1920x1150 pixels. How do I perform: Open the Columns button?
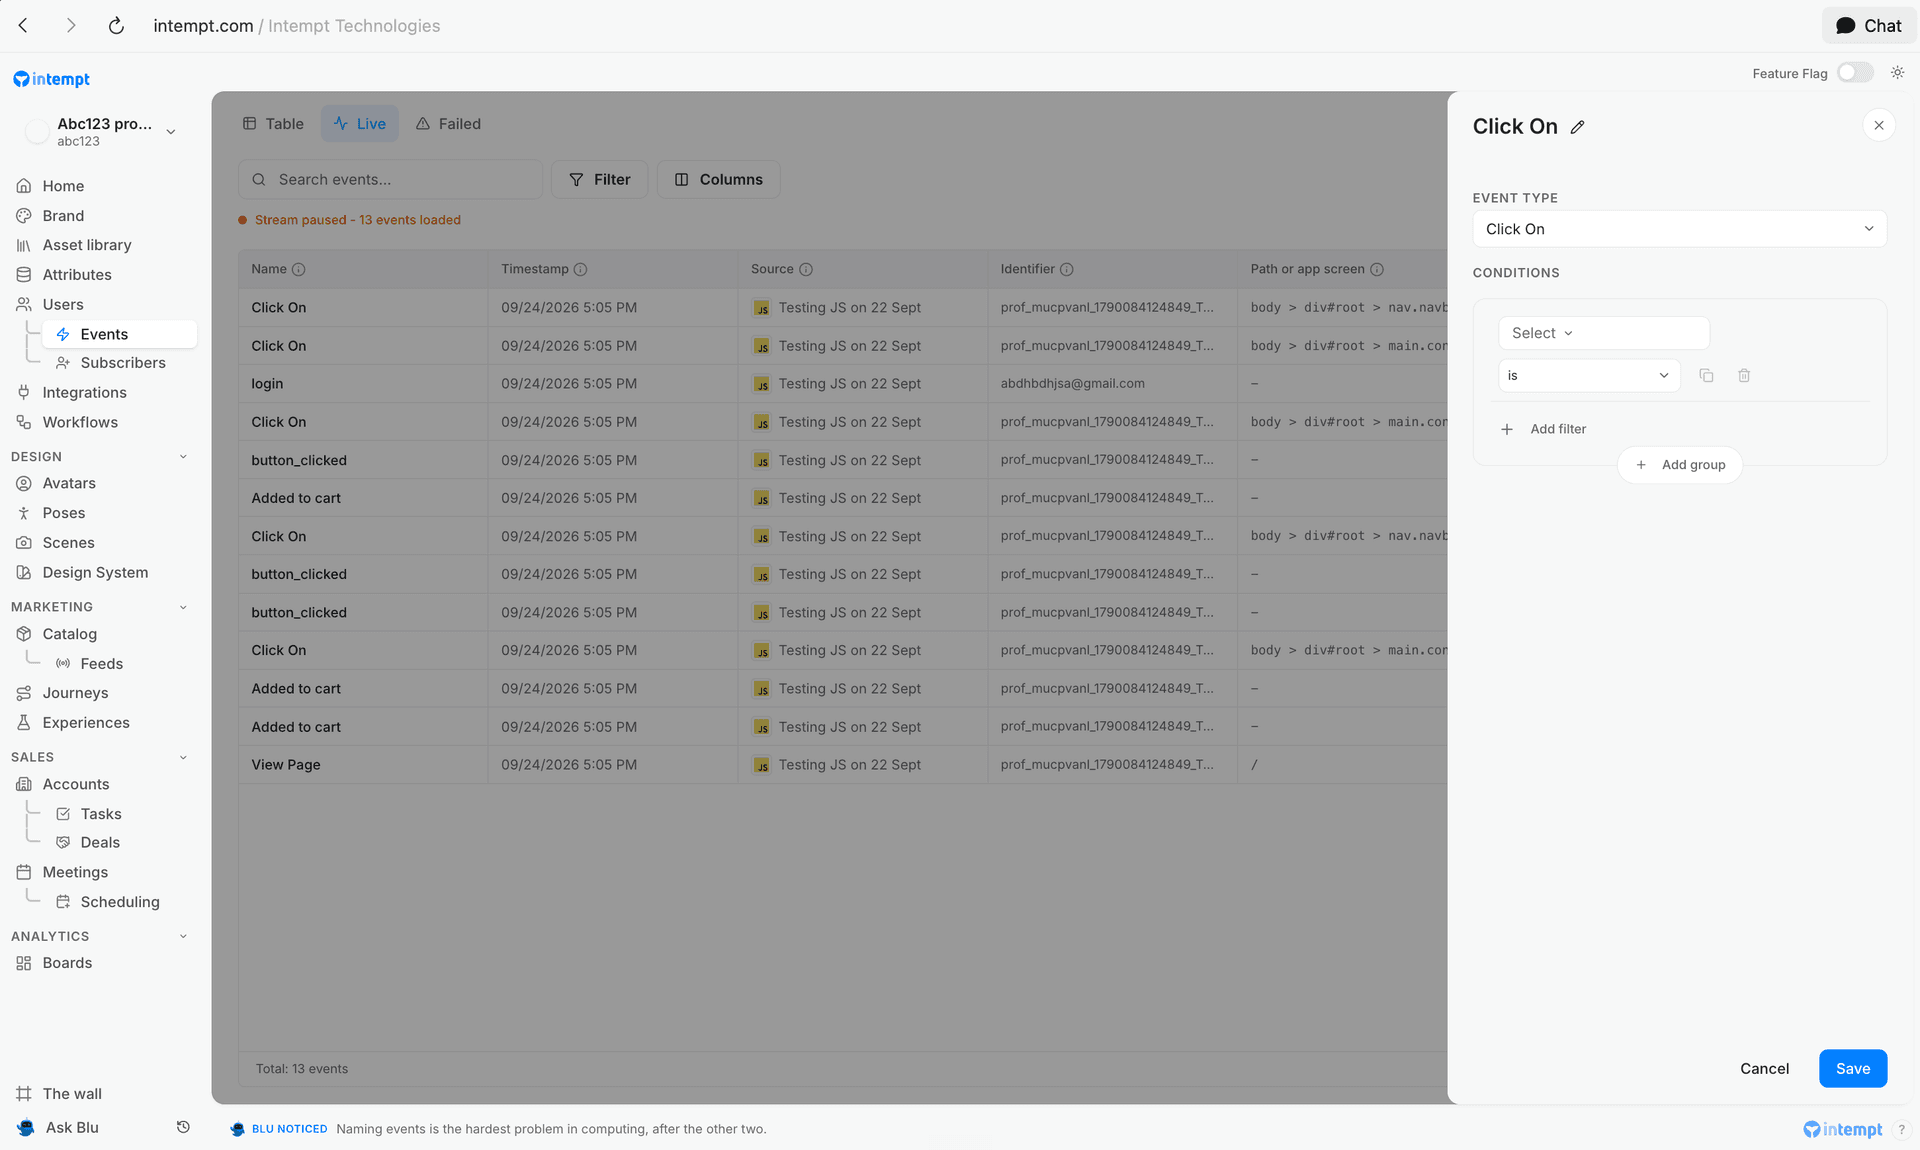click(x=719, y=180)
